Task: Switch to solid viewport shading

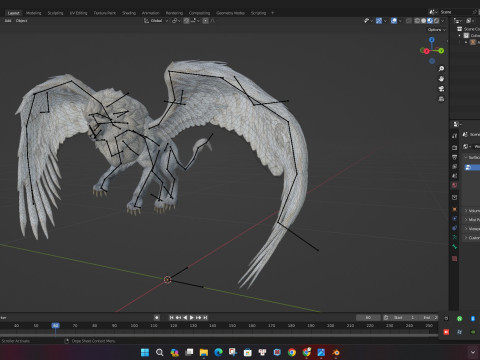Action: pos(423,21)
